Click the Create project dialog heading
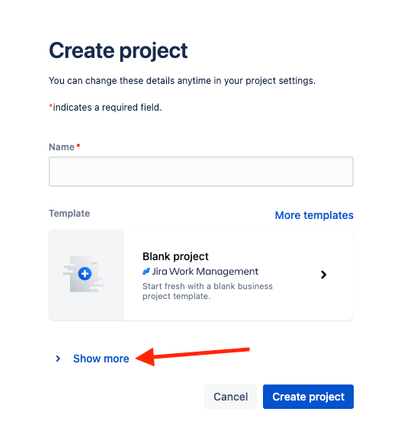This screenshot has height=444, width=410. click(x=118, y=51)
